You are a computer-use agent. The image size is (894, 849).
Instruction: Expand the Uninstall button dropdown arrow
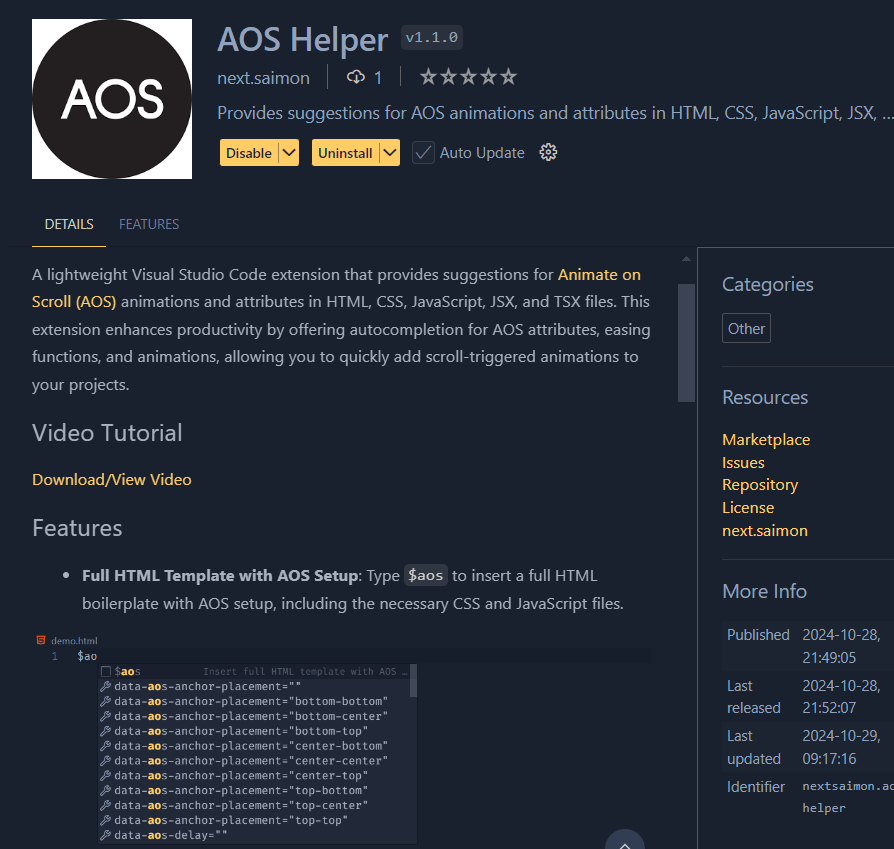[x=389, y=153]
